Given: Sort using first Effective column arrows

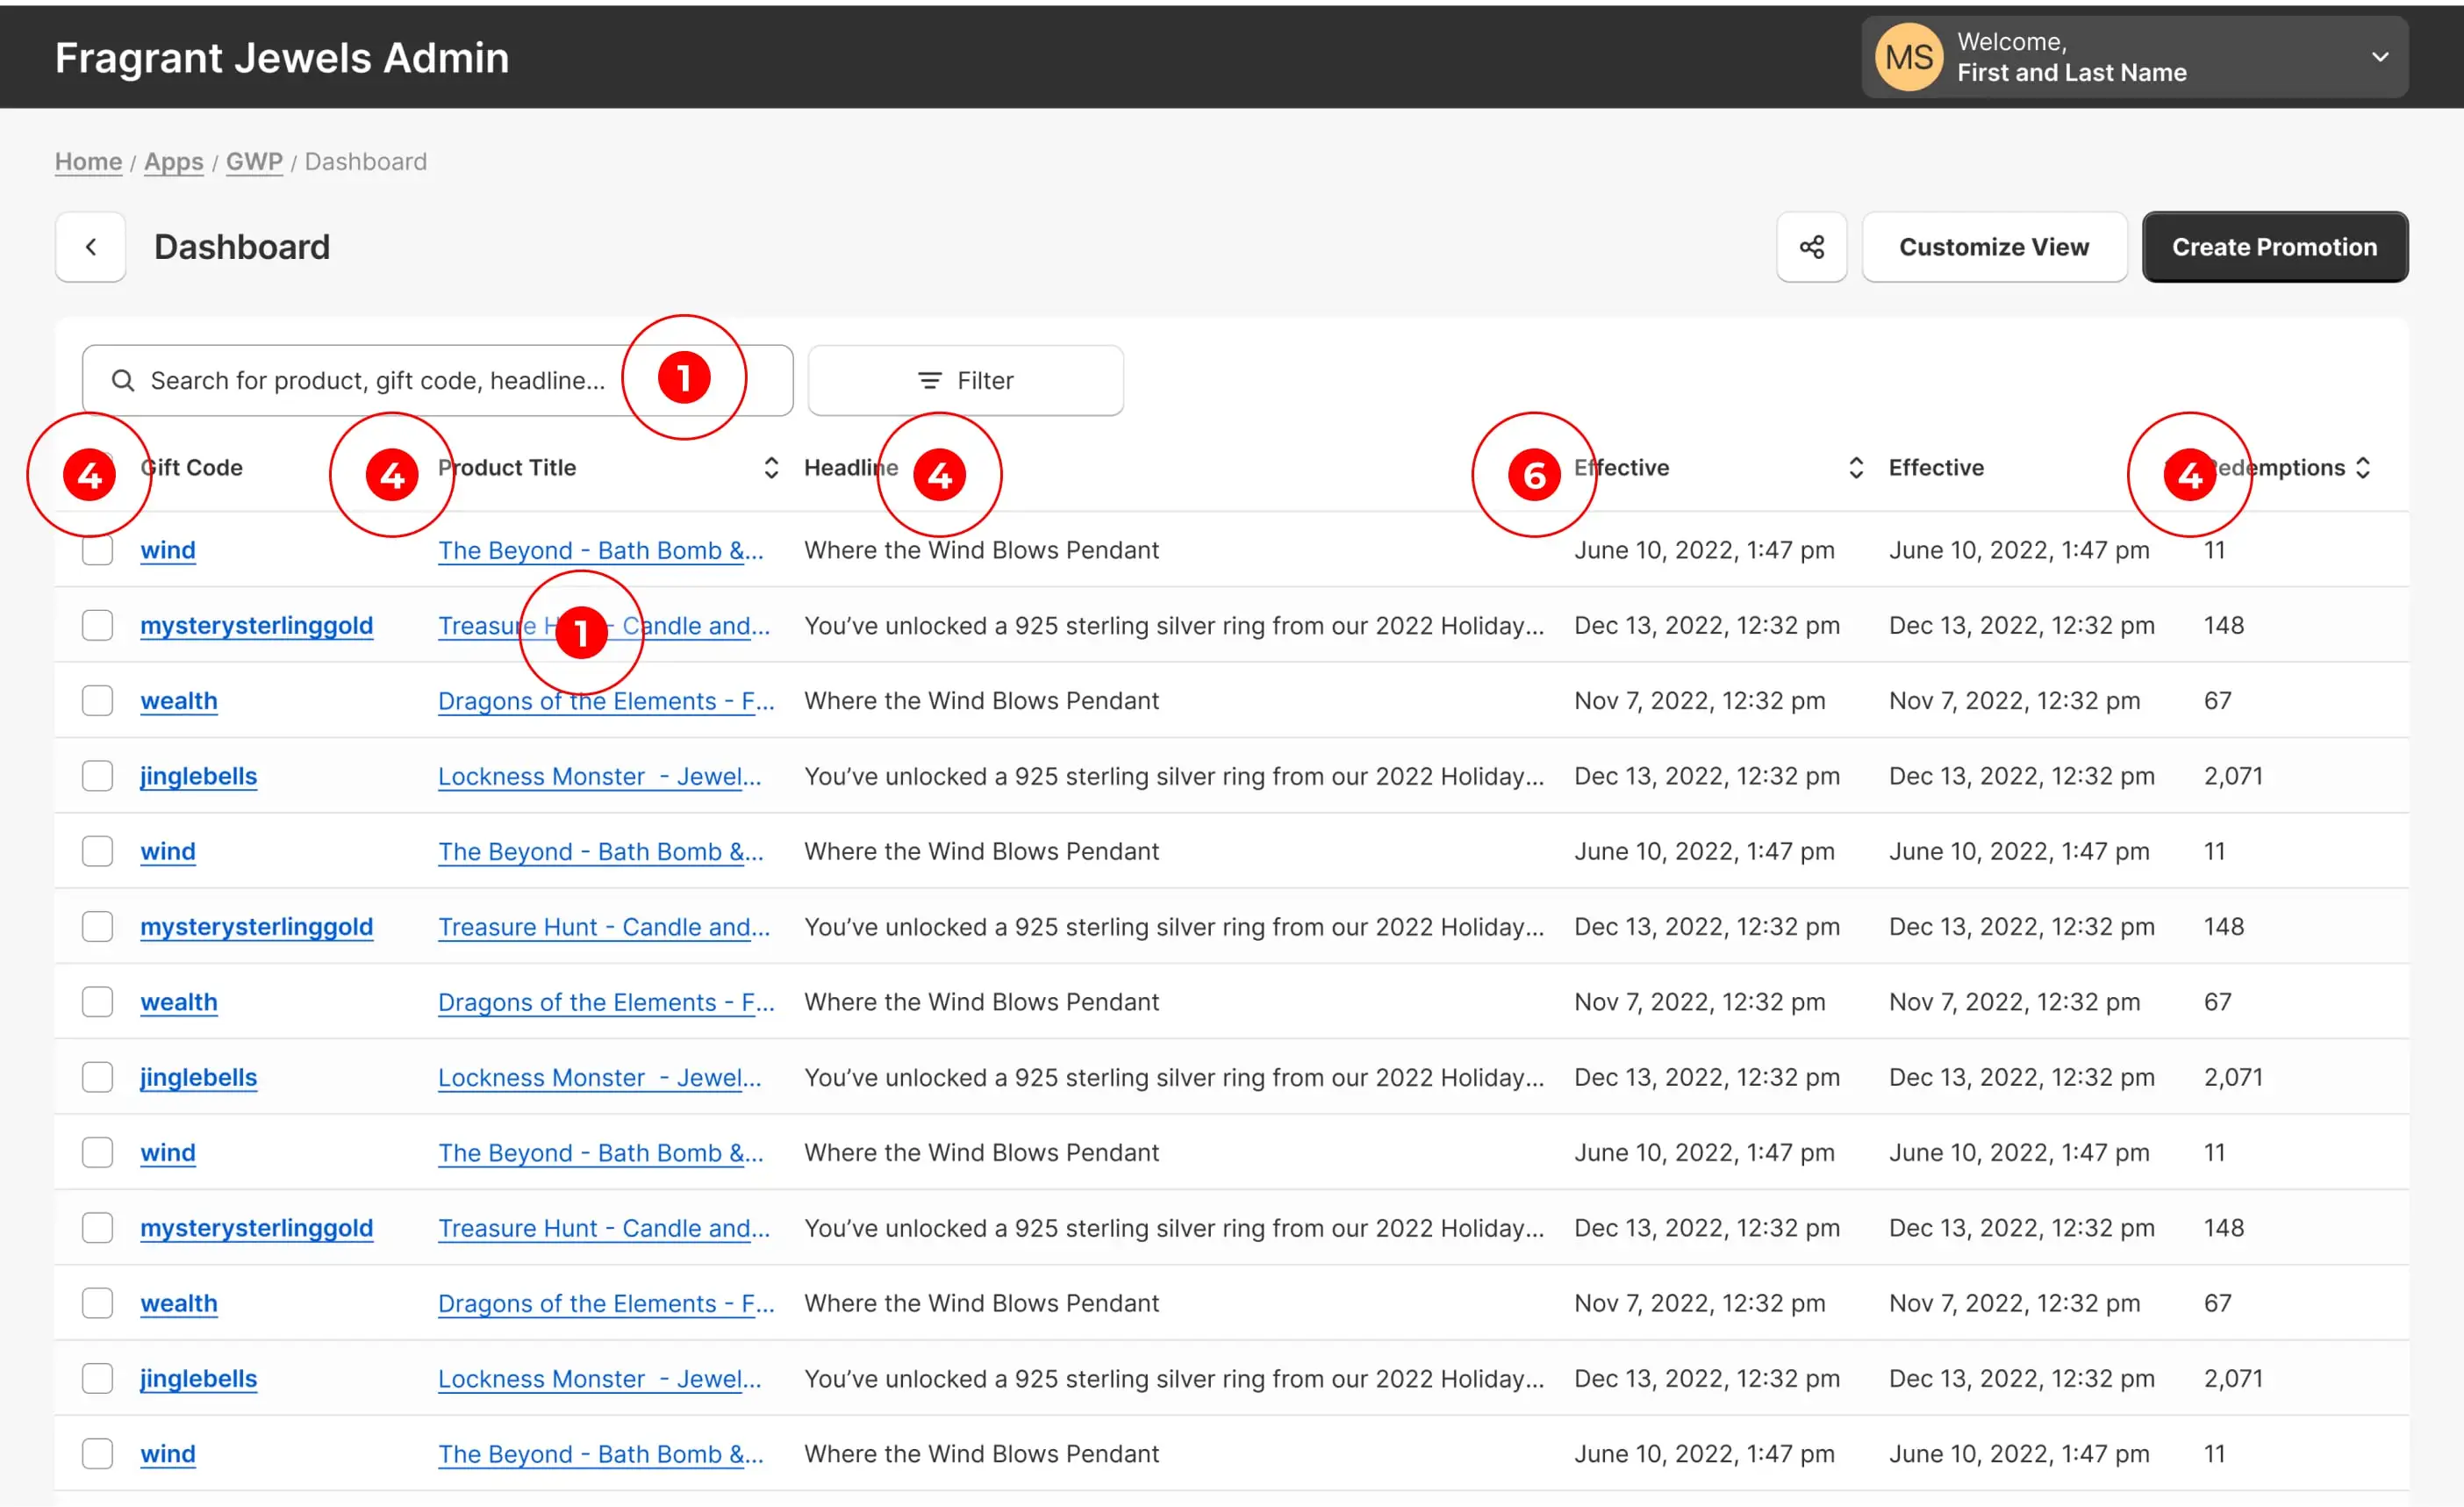Looking at the screenshot, I should click(1856, 467).
